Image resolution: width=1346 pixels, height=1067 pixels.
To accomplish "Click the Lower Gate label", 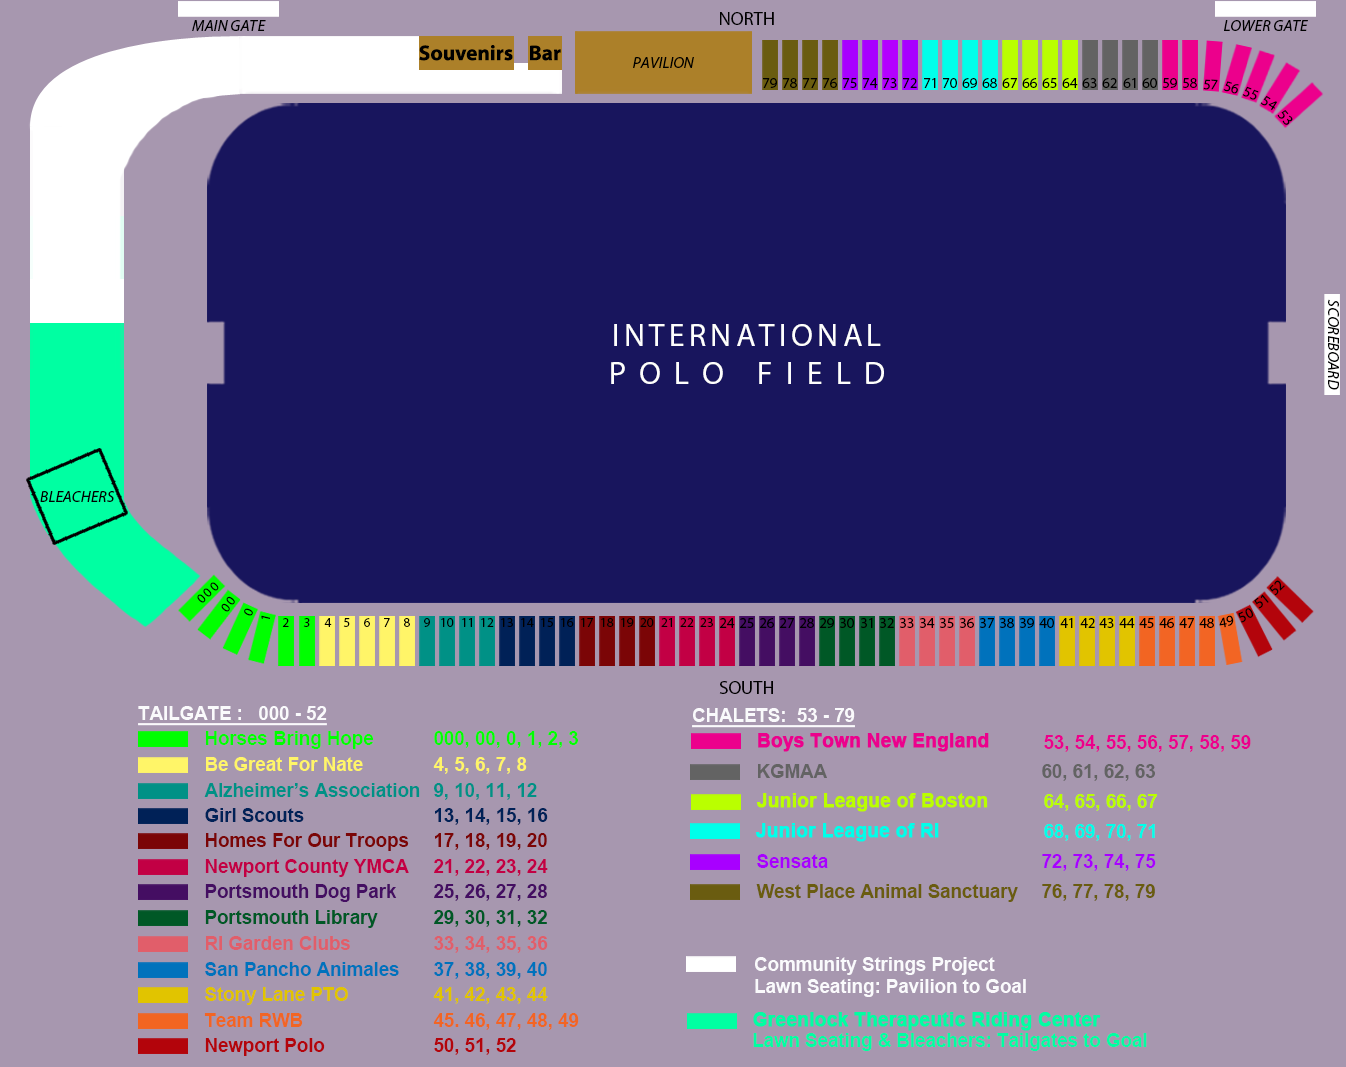I will pos(1265,26).
